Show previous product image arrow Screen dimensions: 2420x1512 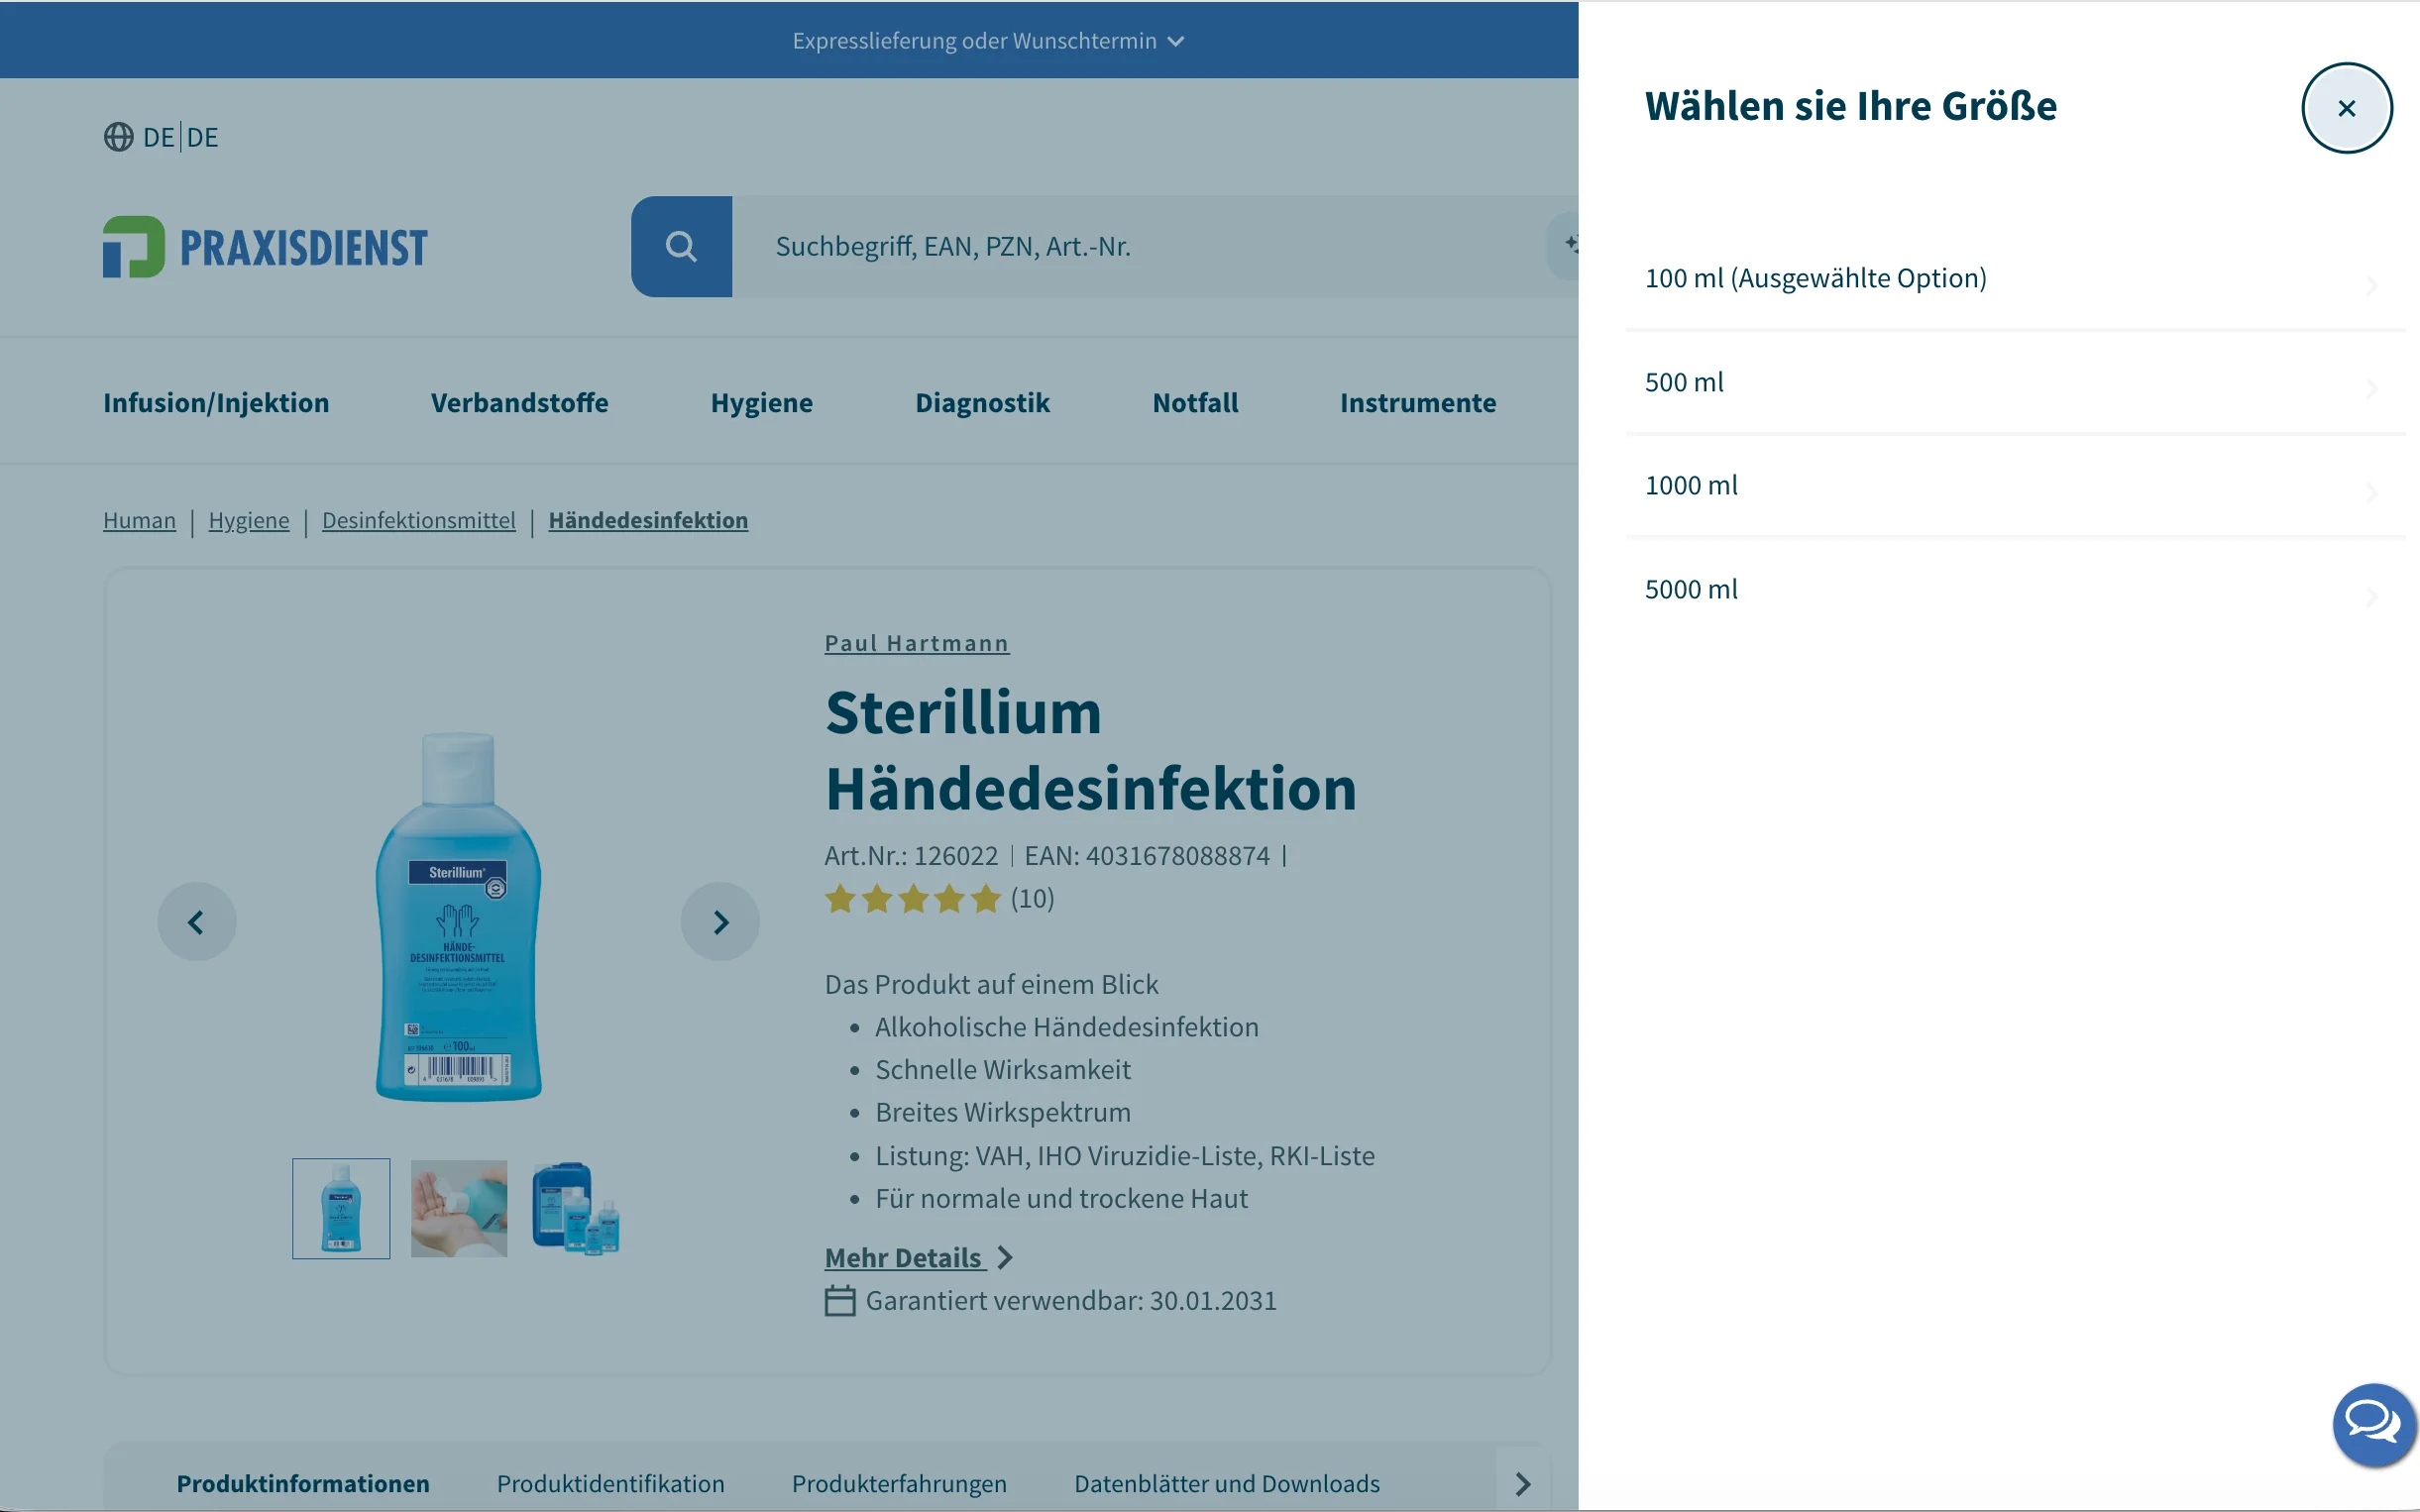[197, 922]
